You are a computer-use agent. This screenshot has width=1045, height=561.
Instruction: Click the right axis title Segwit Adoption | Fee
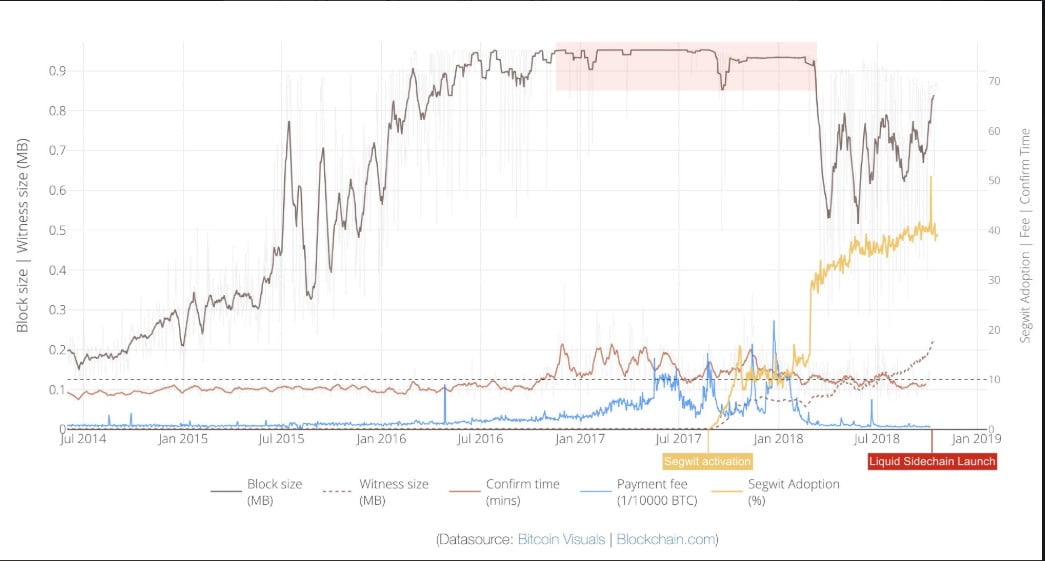[x=1024, y=234]
